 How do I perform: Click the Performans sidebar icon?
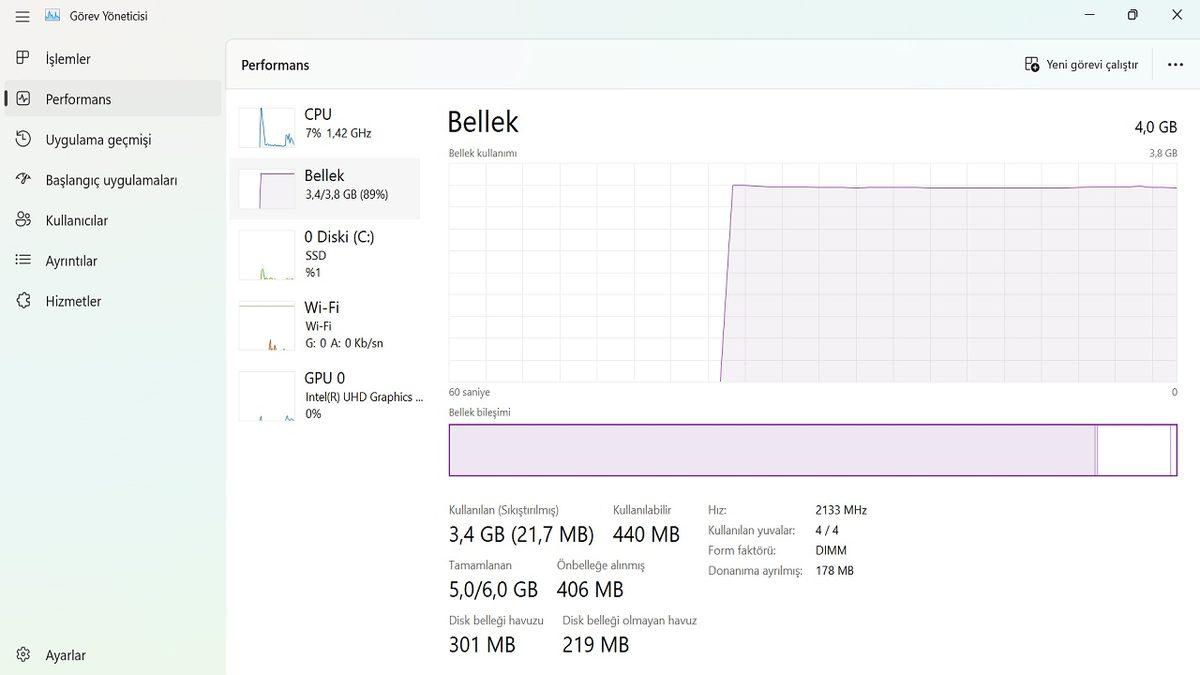(23, 99)
